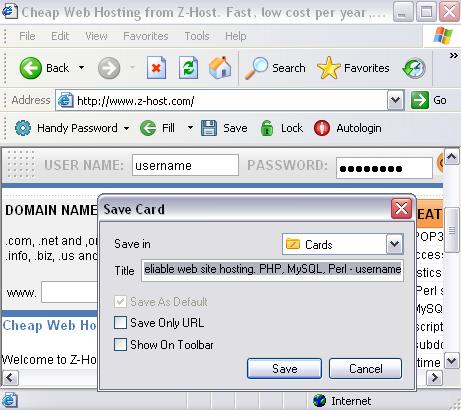Click the horizontal scrollbar left arrow
This screenshot has height=410, width=461.
tap(10, 378)
